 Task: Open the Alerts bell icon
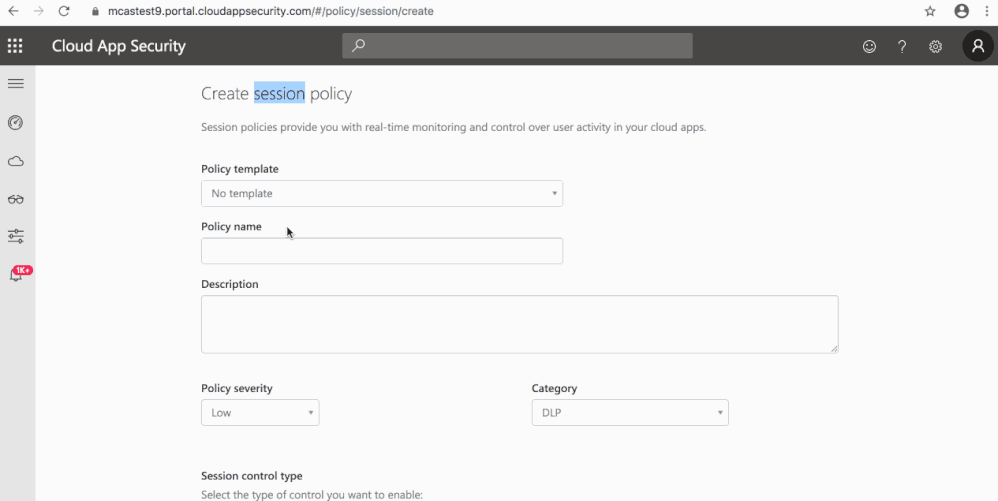click(x=16, y=275)
